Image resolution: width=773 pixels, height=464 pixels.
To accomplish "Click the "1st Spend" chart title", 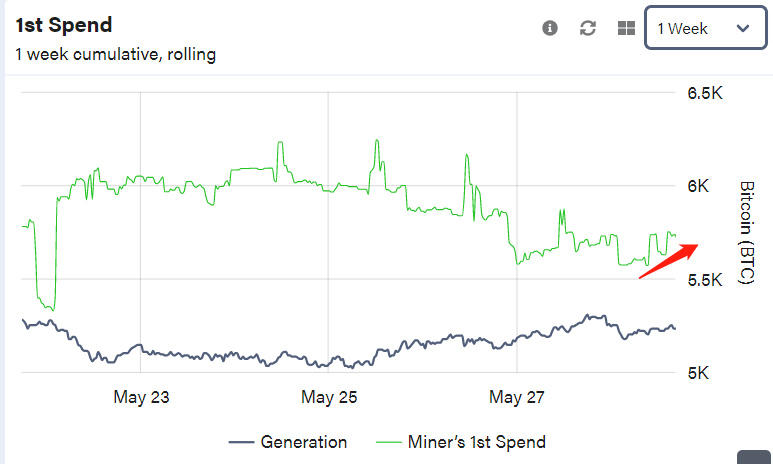I will tap(64, 25).
